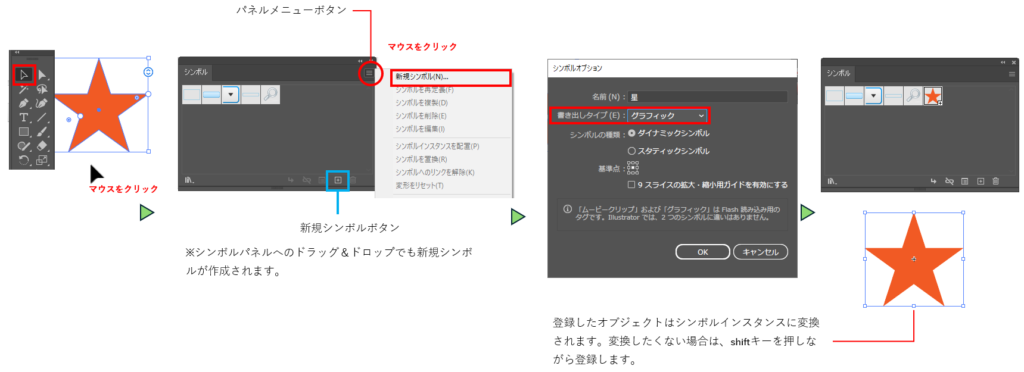The width and height of the screenshot is (1024, 372).
Task: Click シンボル tab in panel beside open menu
Action: [x=195, y=72]
